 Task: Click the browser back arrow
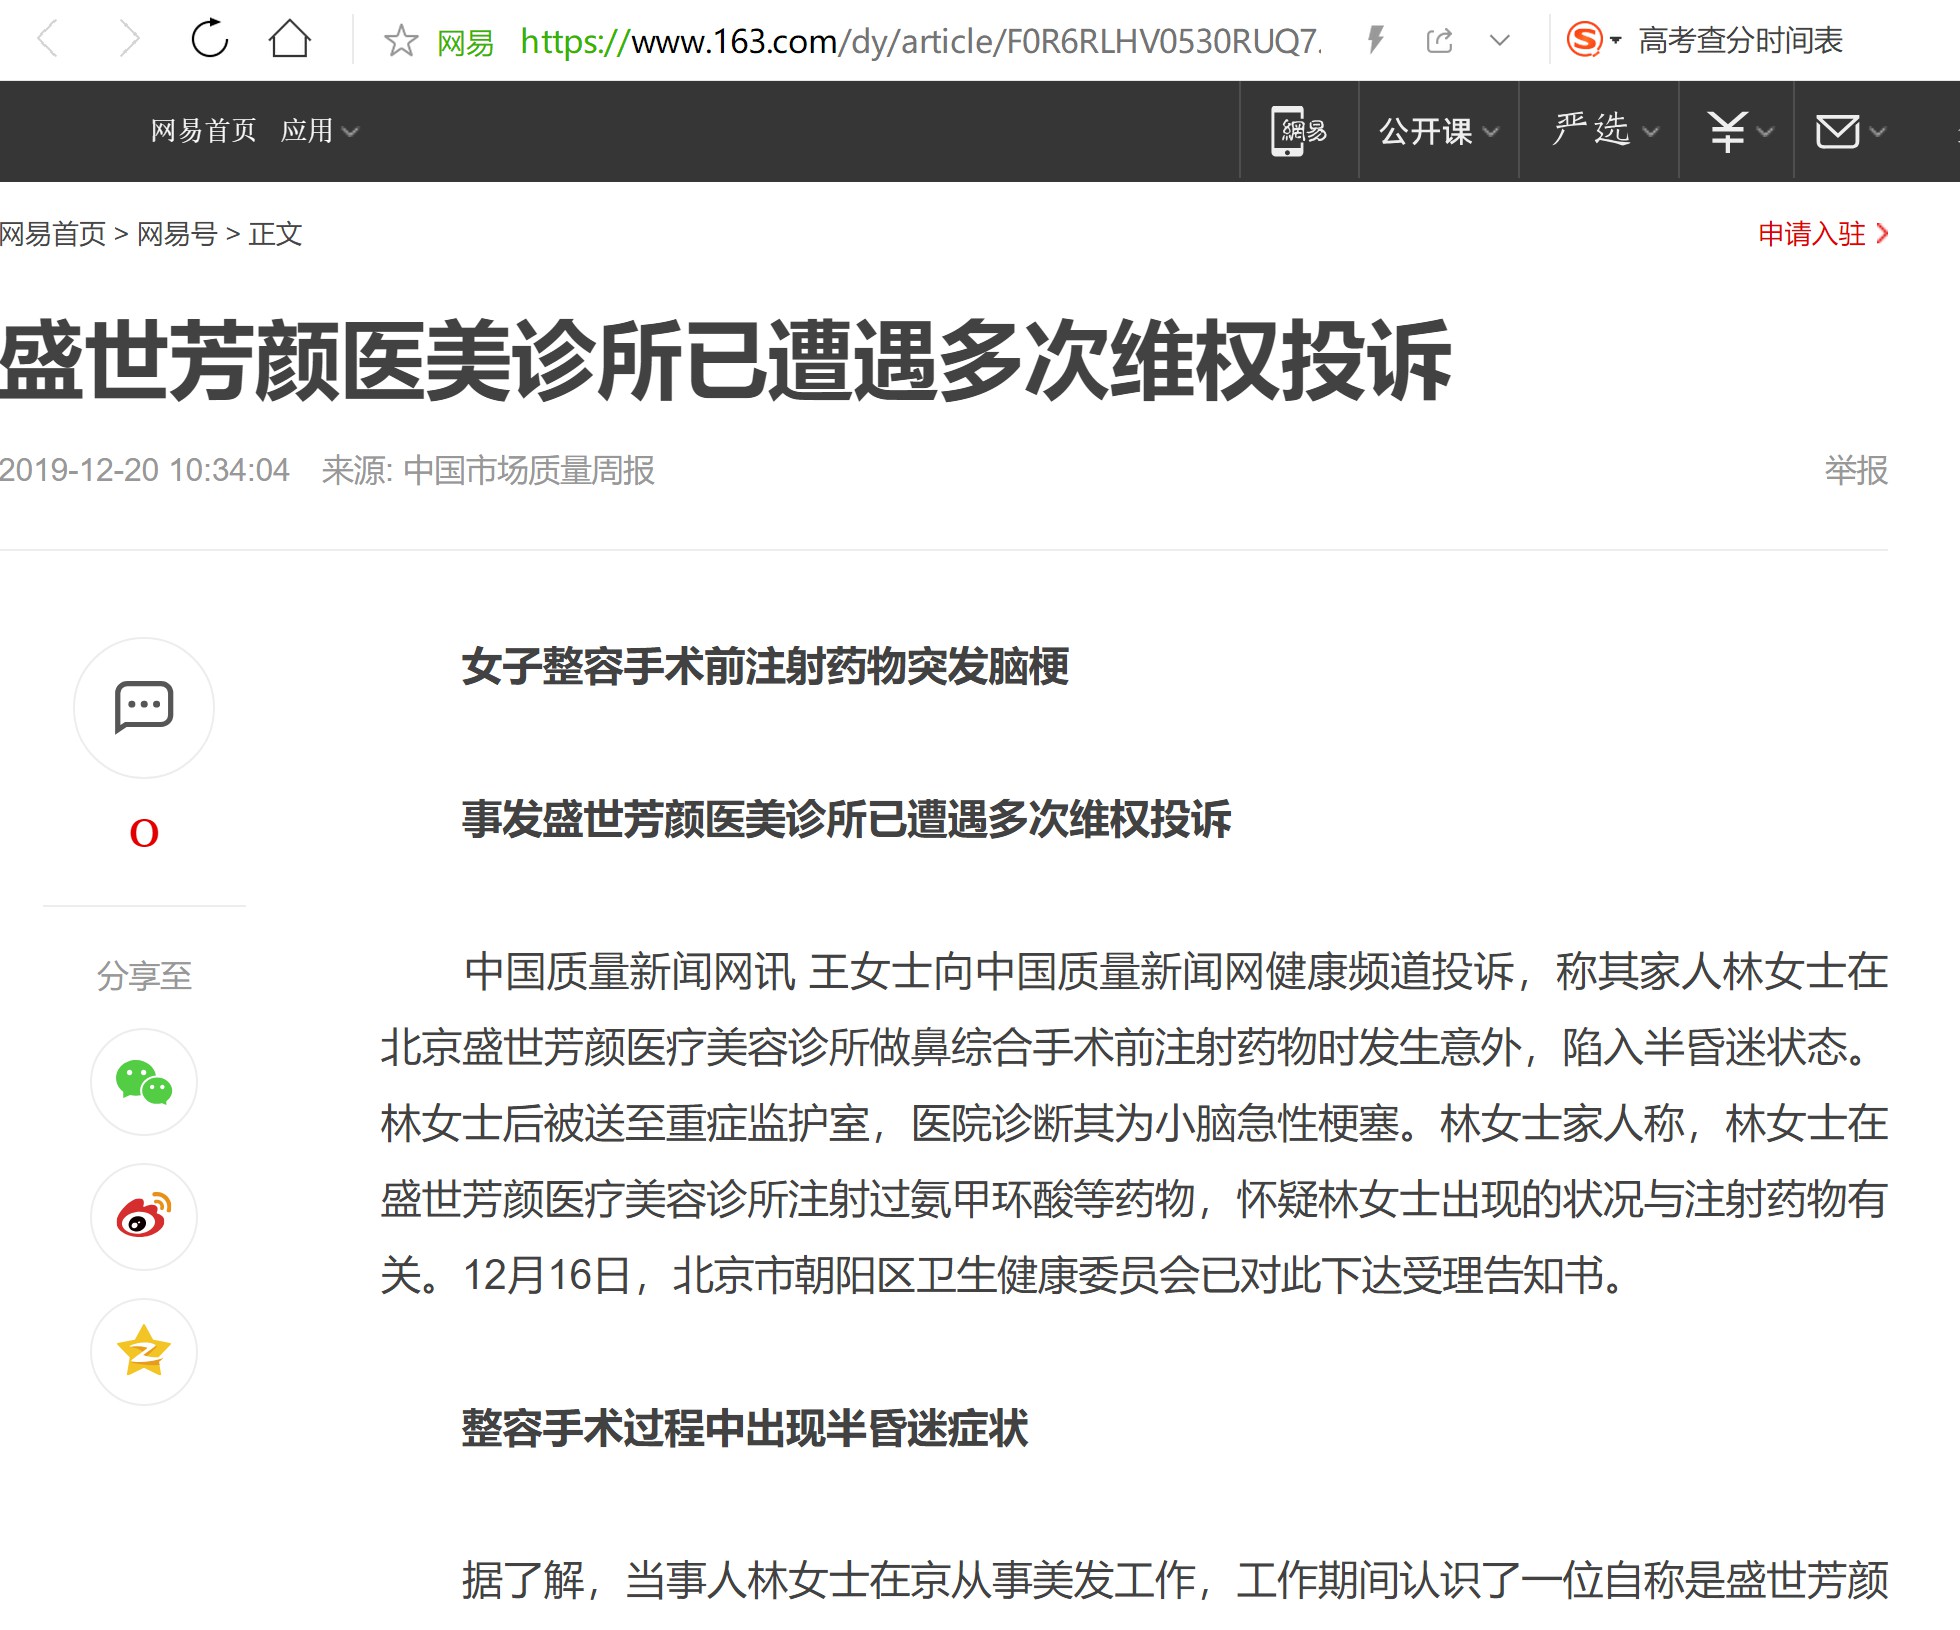(x=48, y=40)
